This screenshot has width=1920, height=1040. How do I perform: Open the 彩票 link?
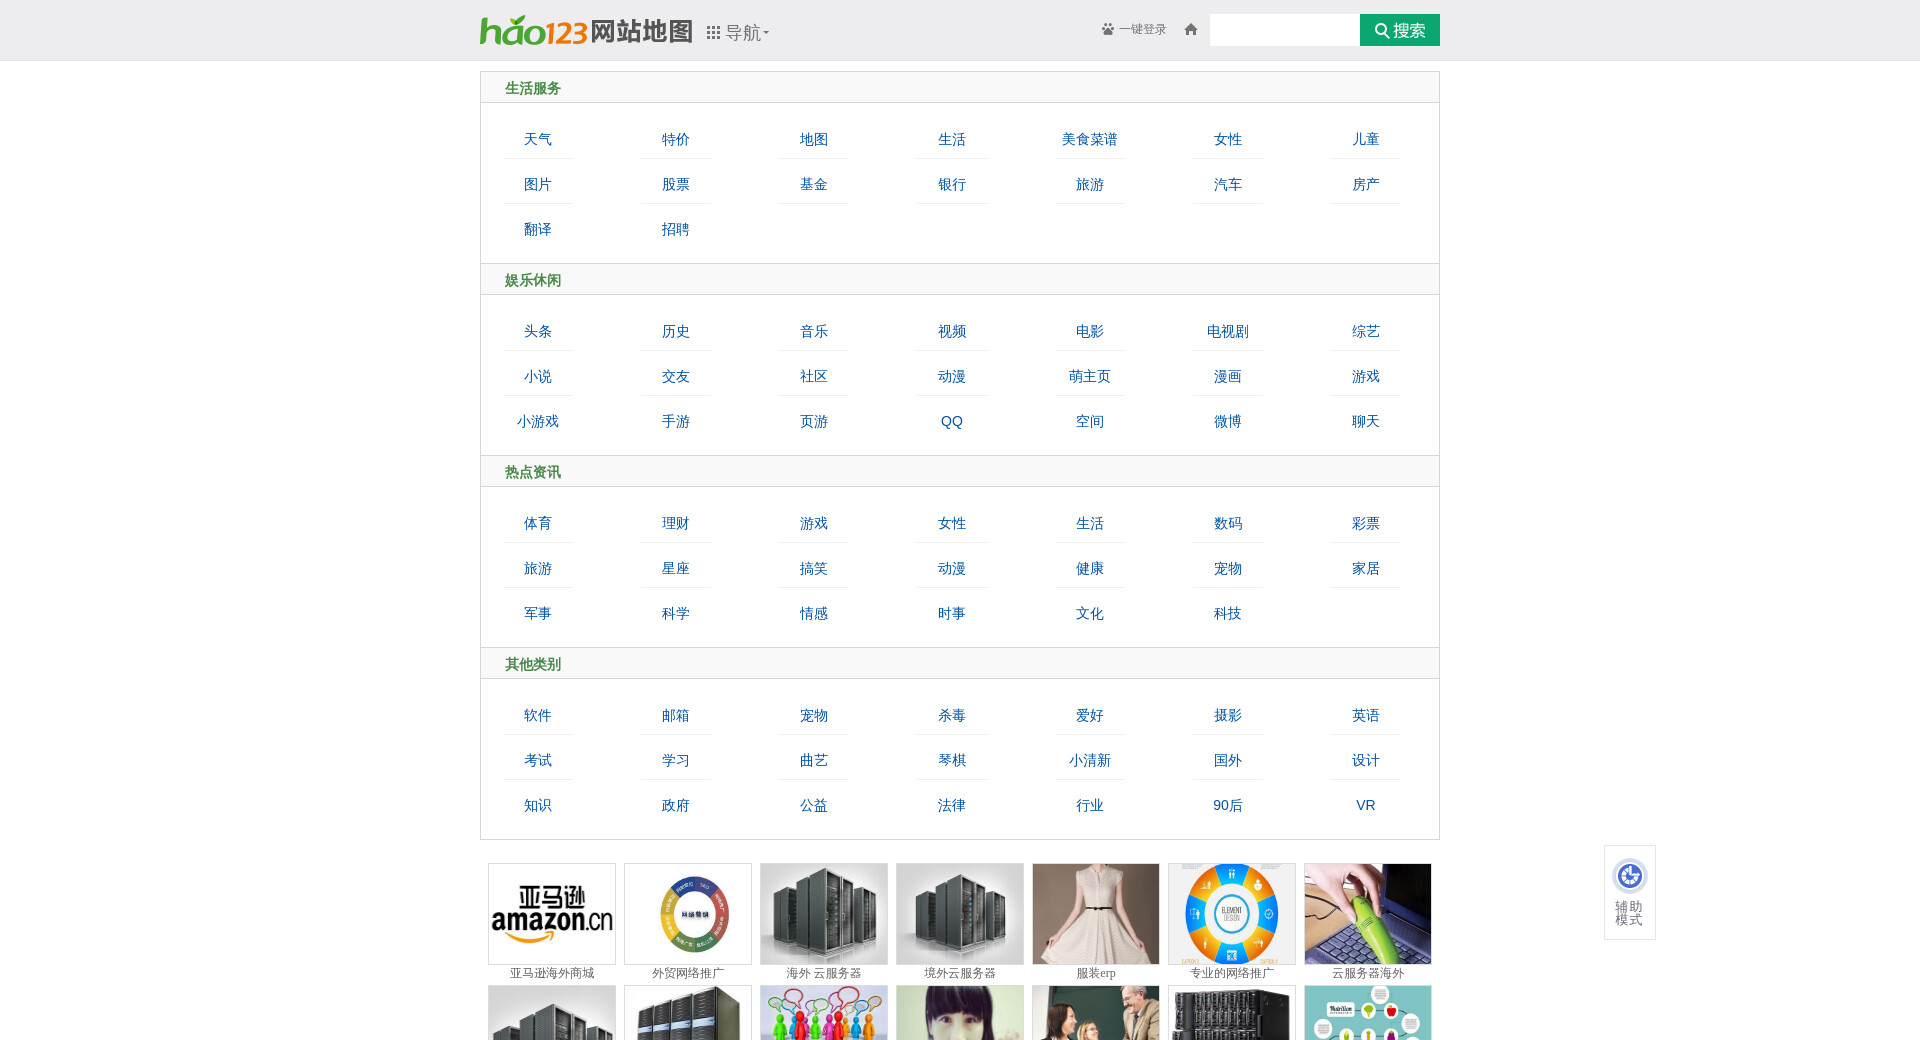pos(1366,524)
